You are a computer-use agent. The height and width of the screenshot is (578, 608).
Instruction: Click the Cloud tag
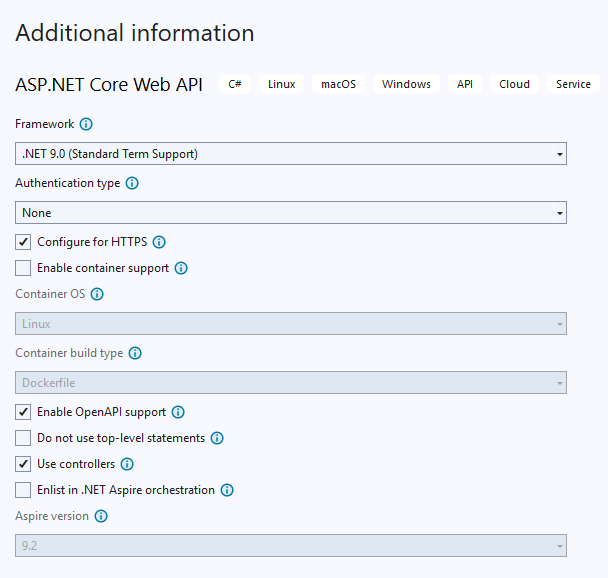[515, 84]
